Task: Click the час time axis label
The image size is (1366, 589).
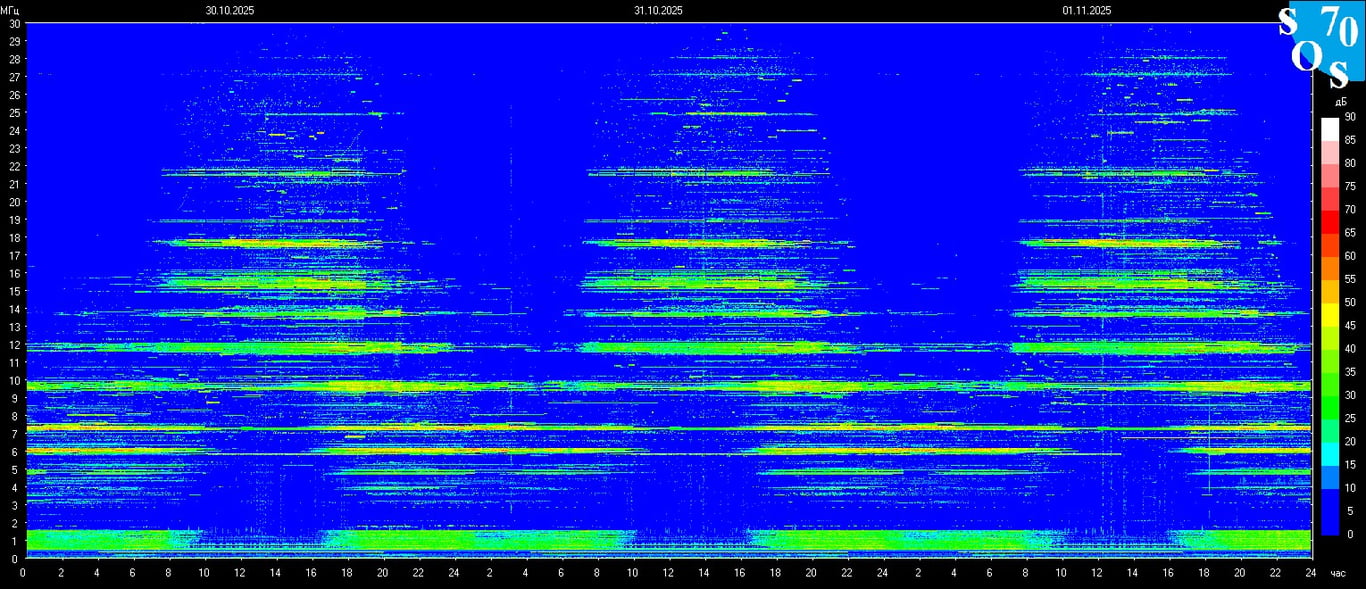Action: click(x=1338, y=573)
